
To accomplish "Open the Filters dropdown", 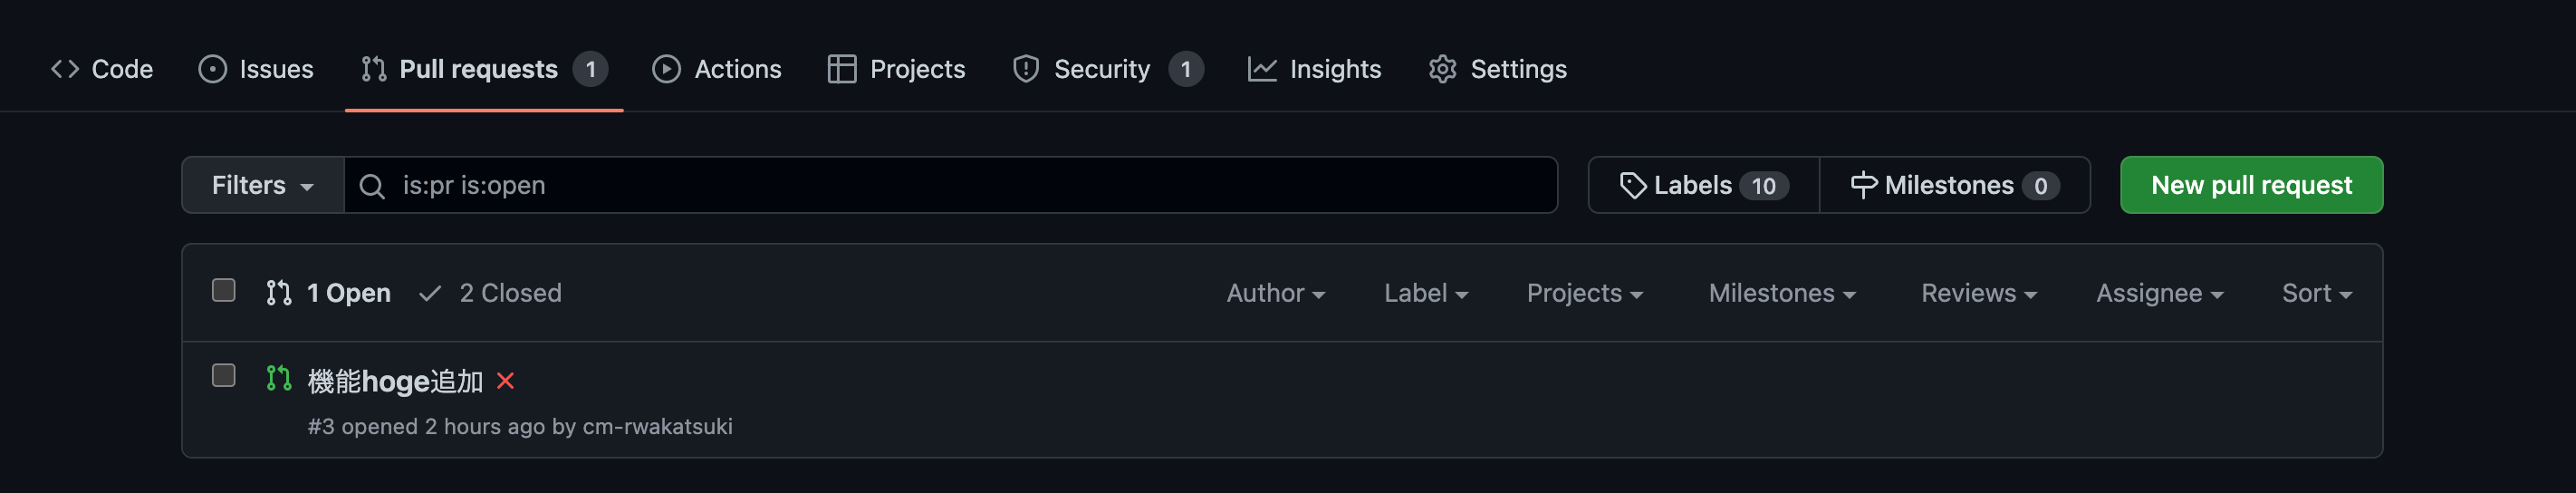I will point(263,185).
